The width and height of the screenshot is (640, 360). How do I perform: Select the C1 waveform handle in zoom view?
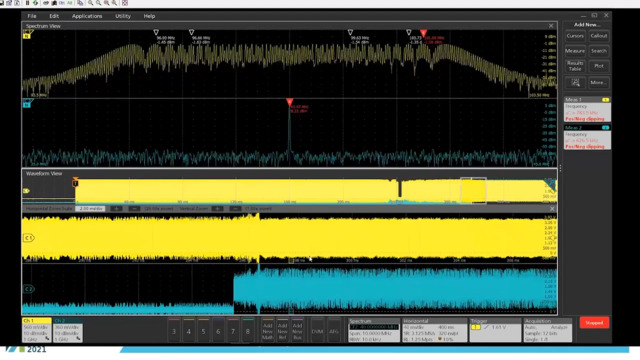(29, 238)
